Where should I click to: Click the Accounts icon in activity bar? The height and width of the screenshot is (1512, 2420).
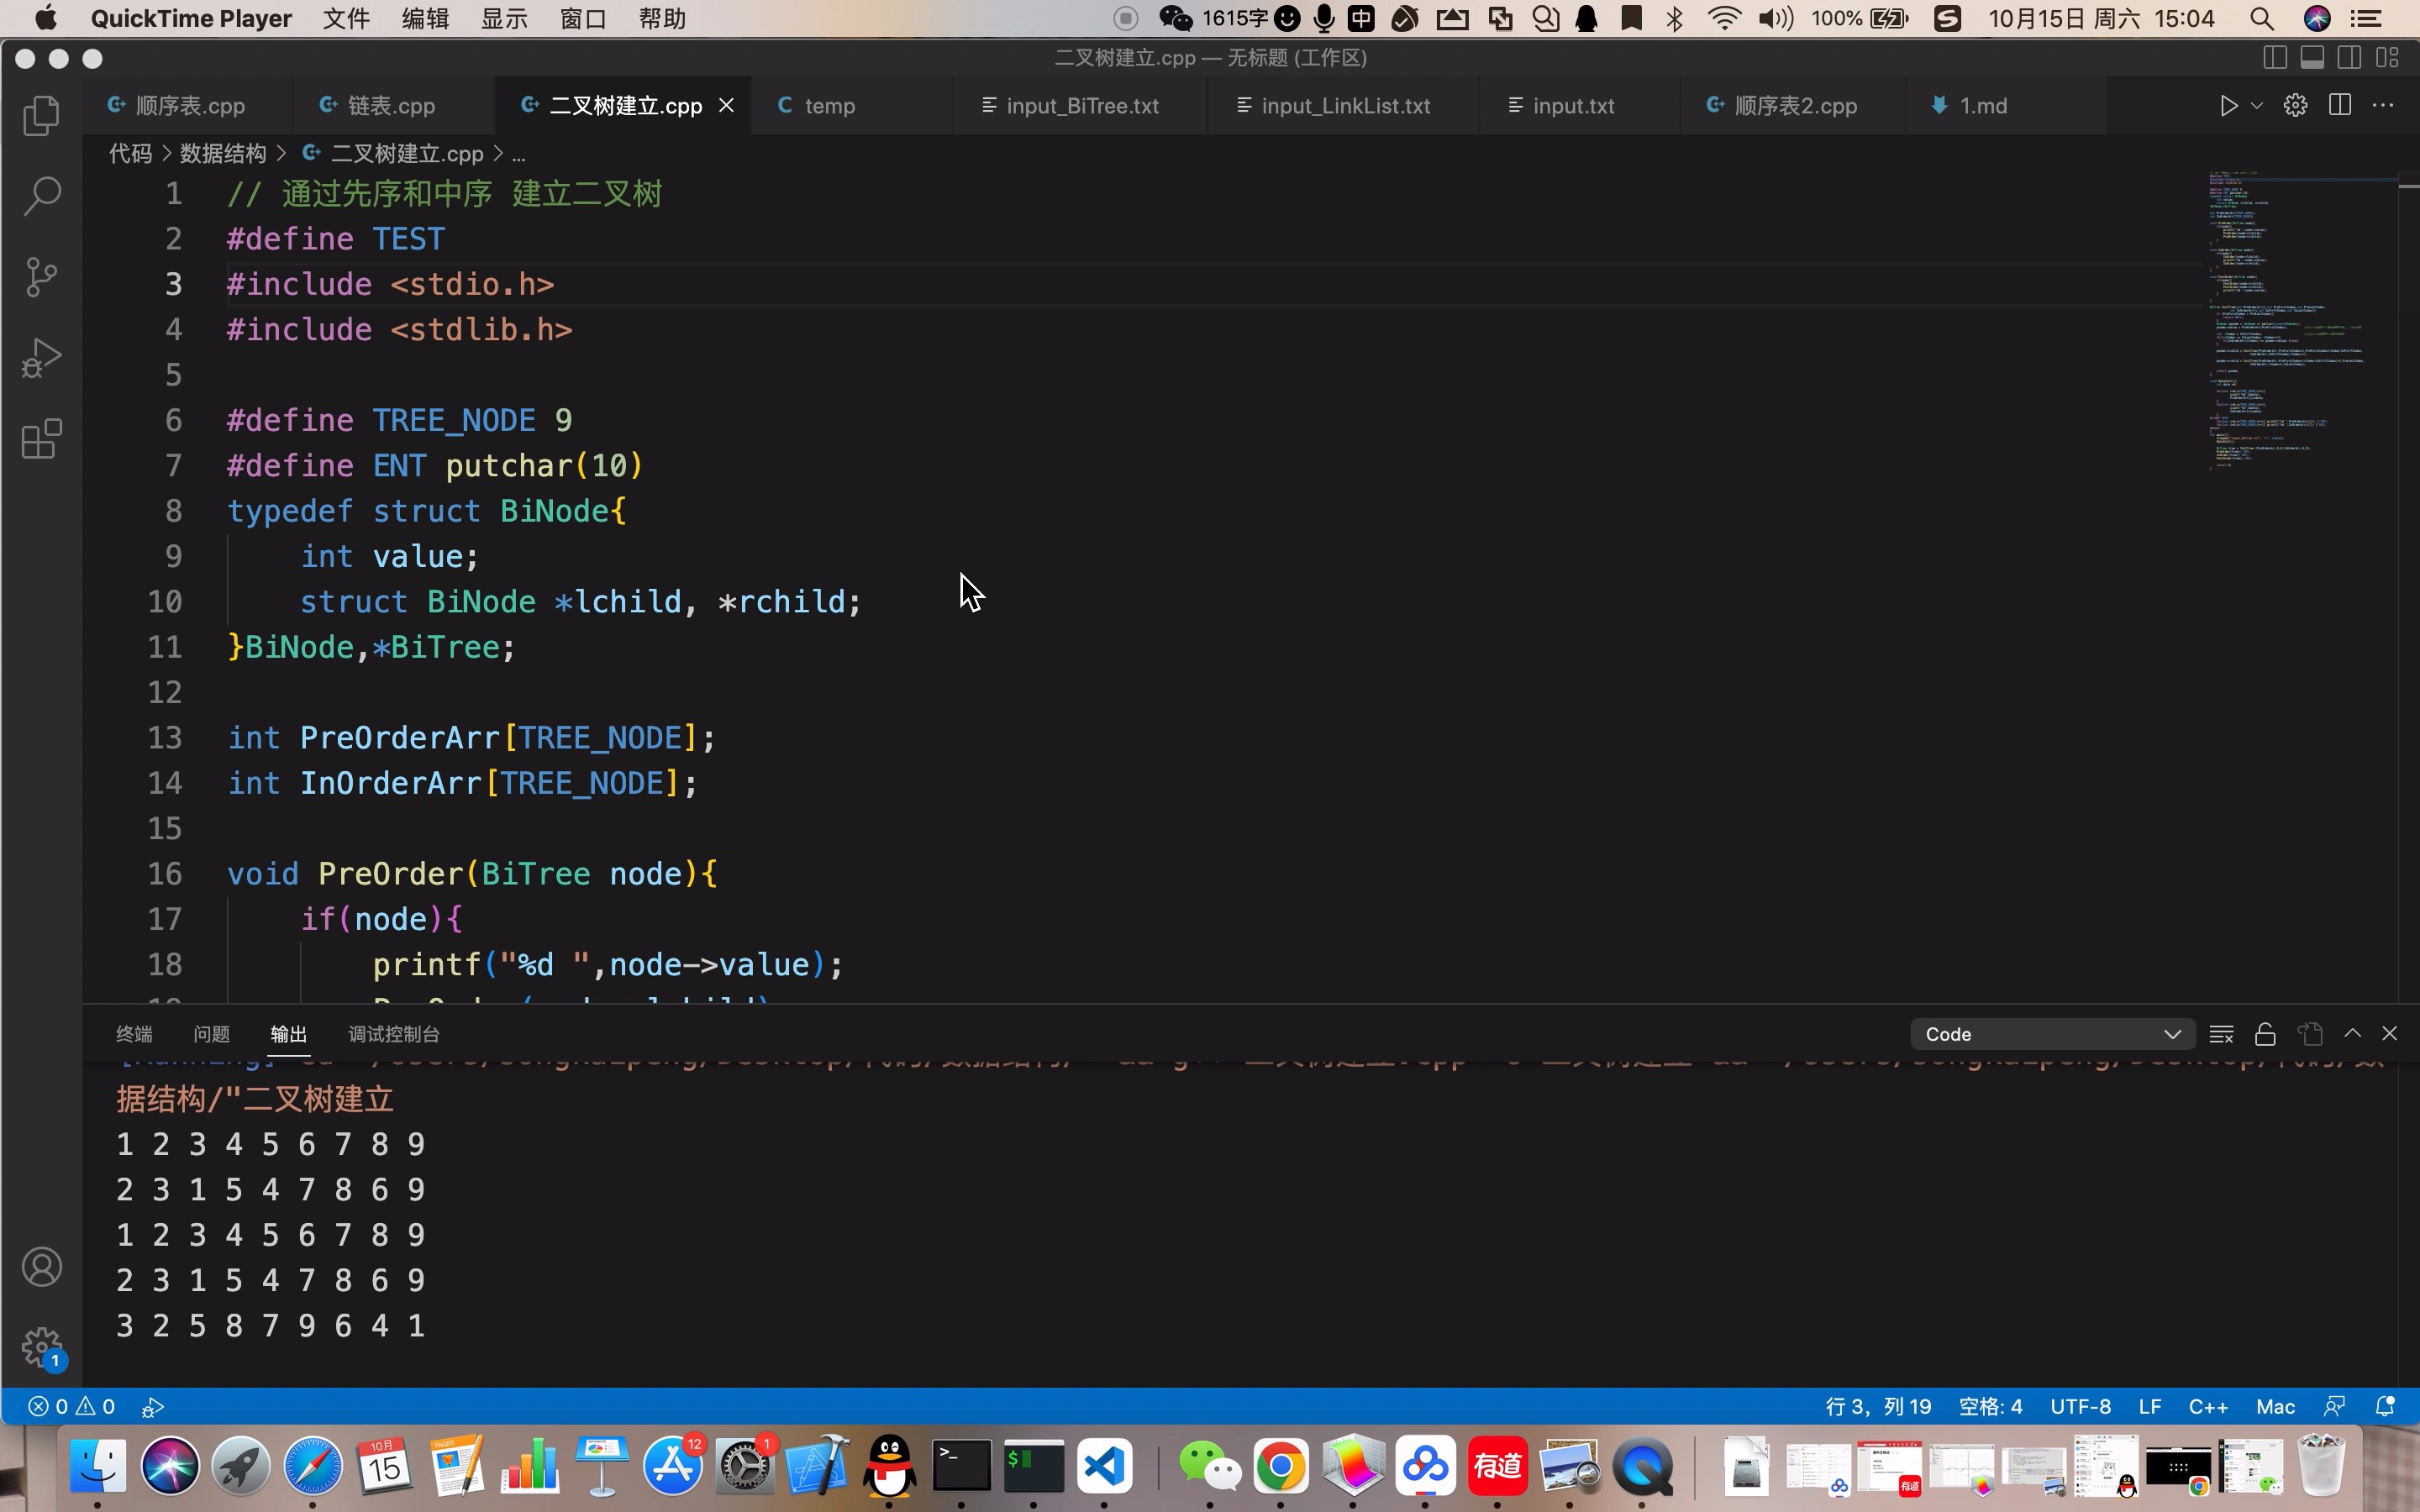pyautogui.click(x=41, y=1267)
